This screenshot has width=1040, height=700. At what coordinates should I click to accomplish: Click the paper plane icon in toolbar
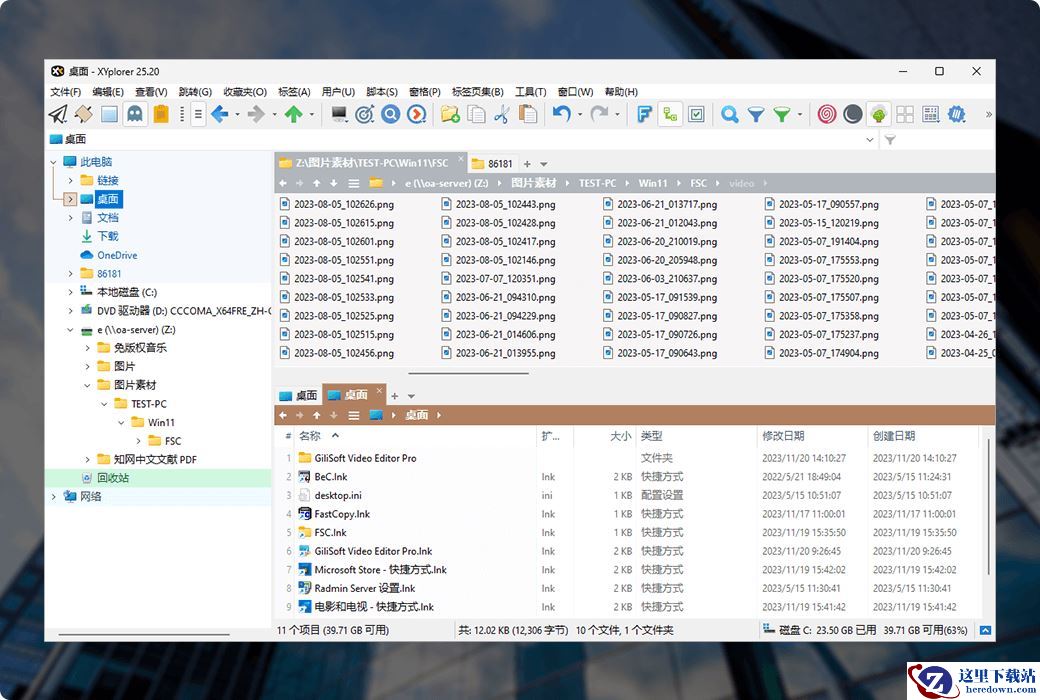58,115
